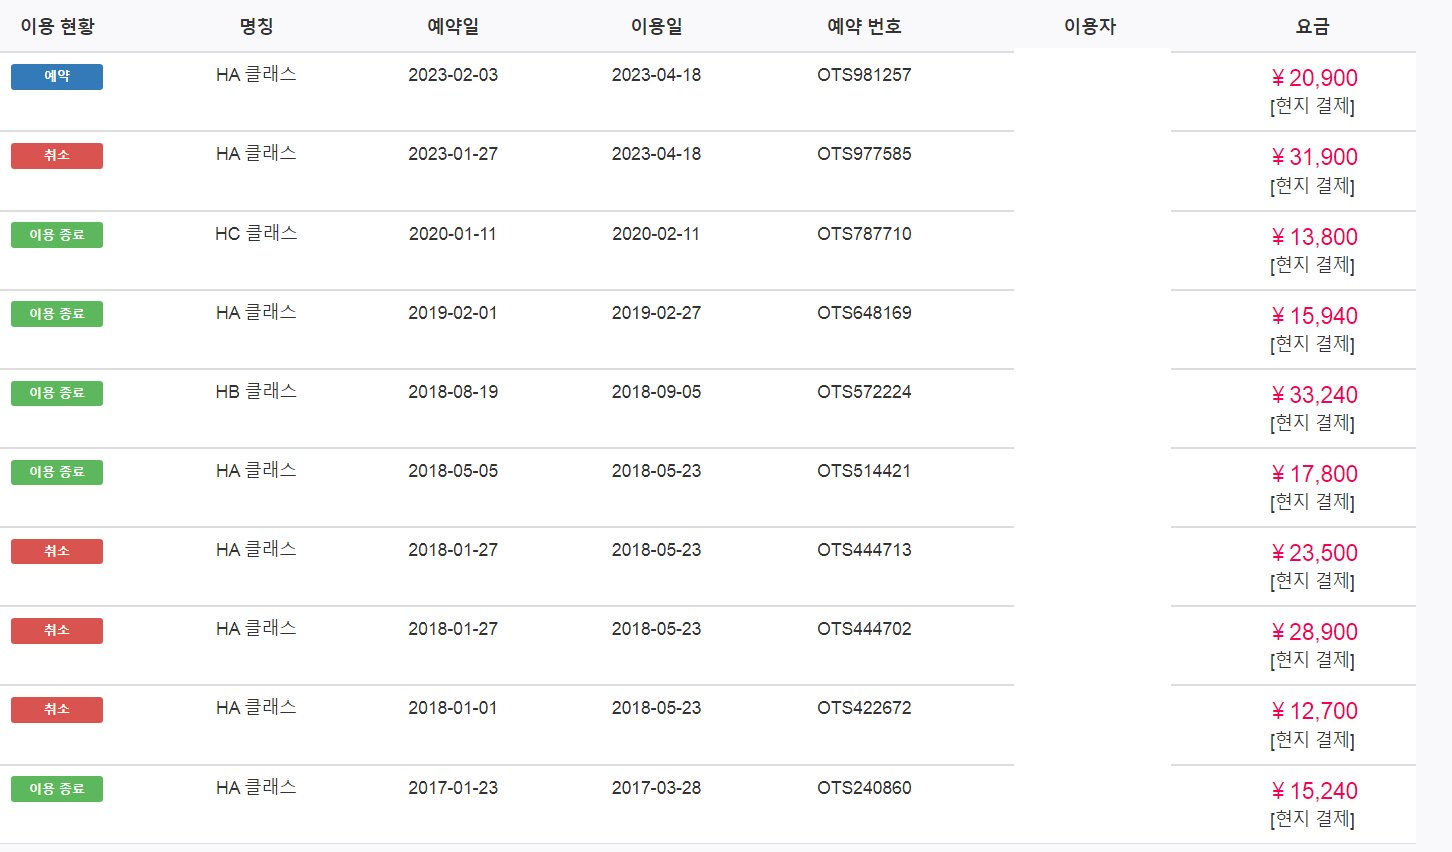This screenshot has height=852, width=1452.
Task: Open reservation number OTS572224
Action: (x=864, y=392)
